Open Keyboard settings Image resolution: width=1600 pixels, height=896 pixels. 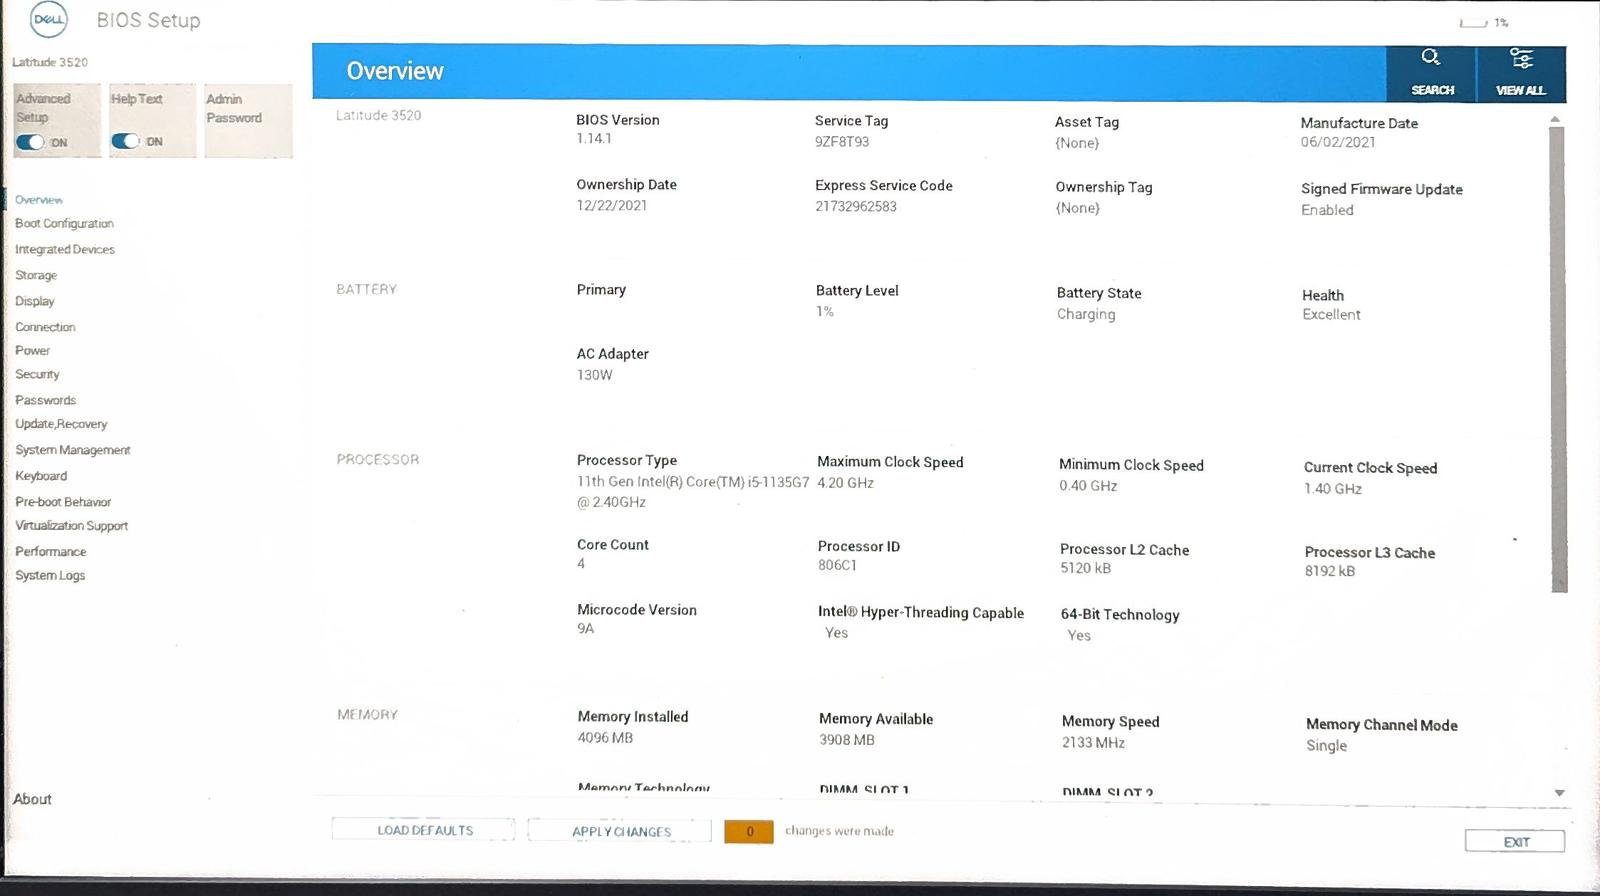[x=41, y=476]
